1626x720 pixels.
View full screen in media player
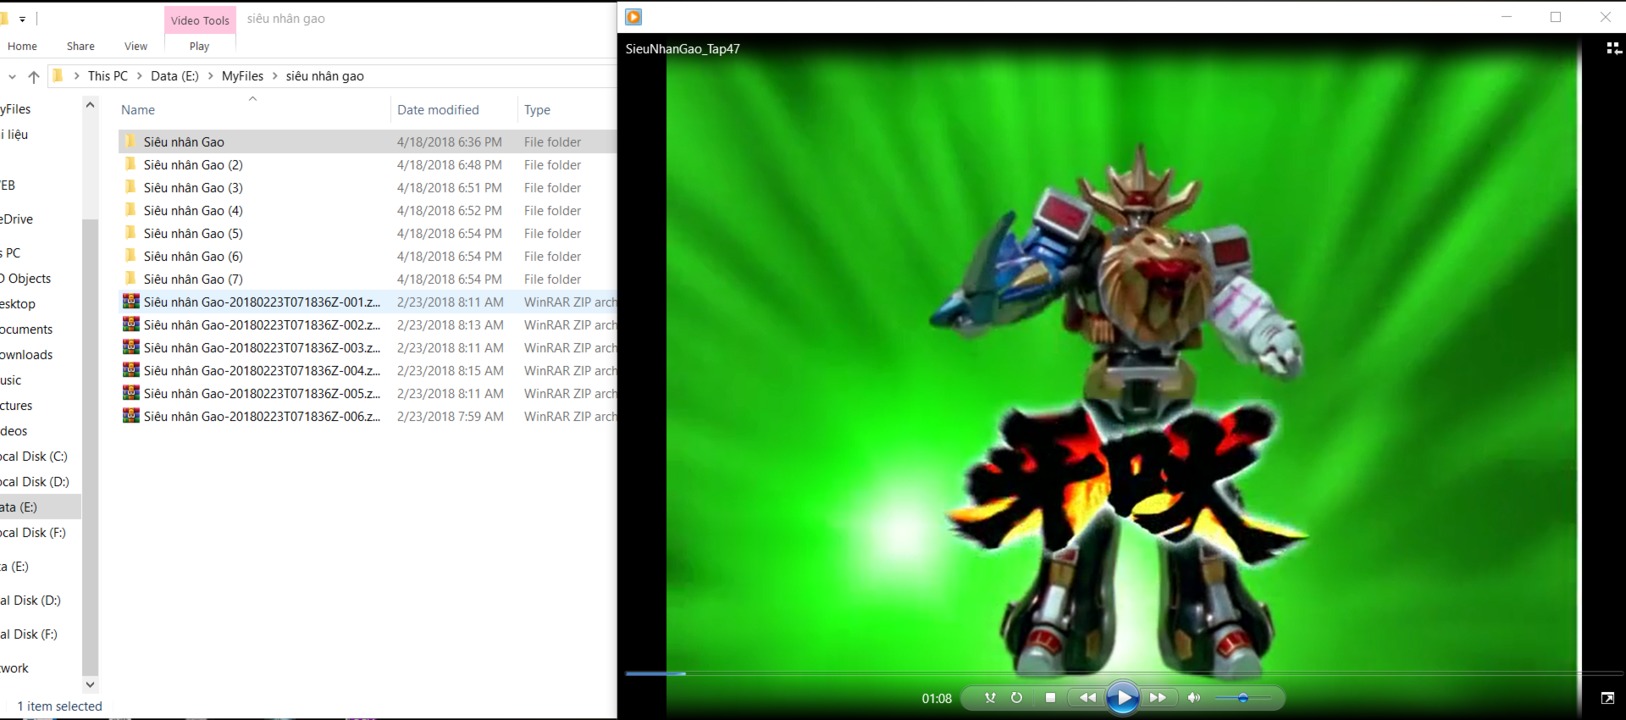pos(1607,698)
